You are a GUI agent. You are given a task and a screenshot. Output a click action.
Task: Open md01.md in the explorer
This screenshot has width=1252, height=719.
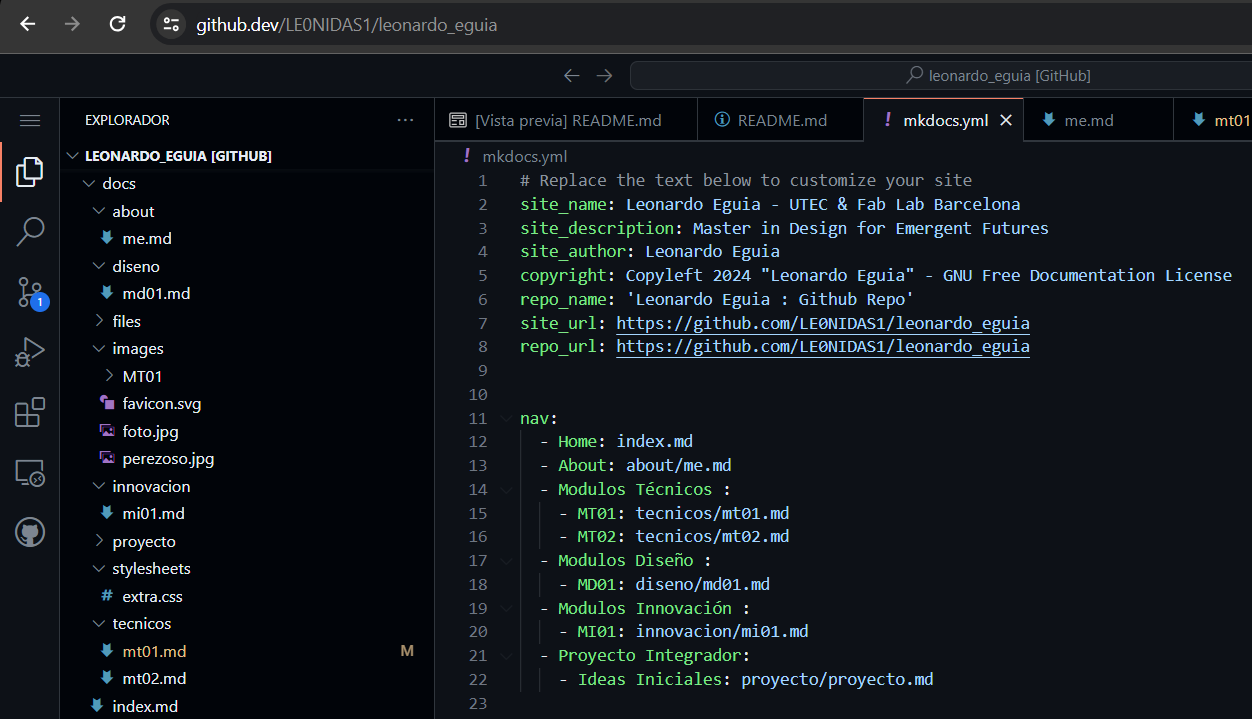point(156,294)
